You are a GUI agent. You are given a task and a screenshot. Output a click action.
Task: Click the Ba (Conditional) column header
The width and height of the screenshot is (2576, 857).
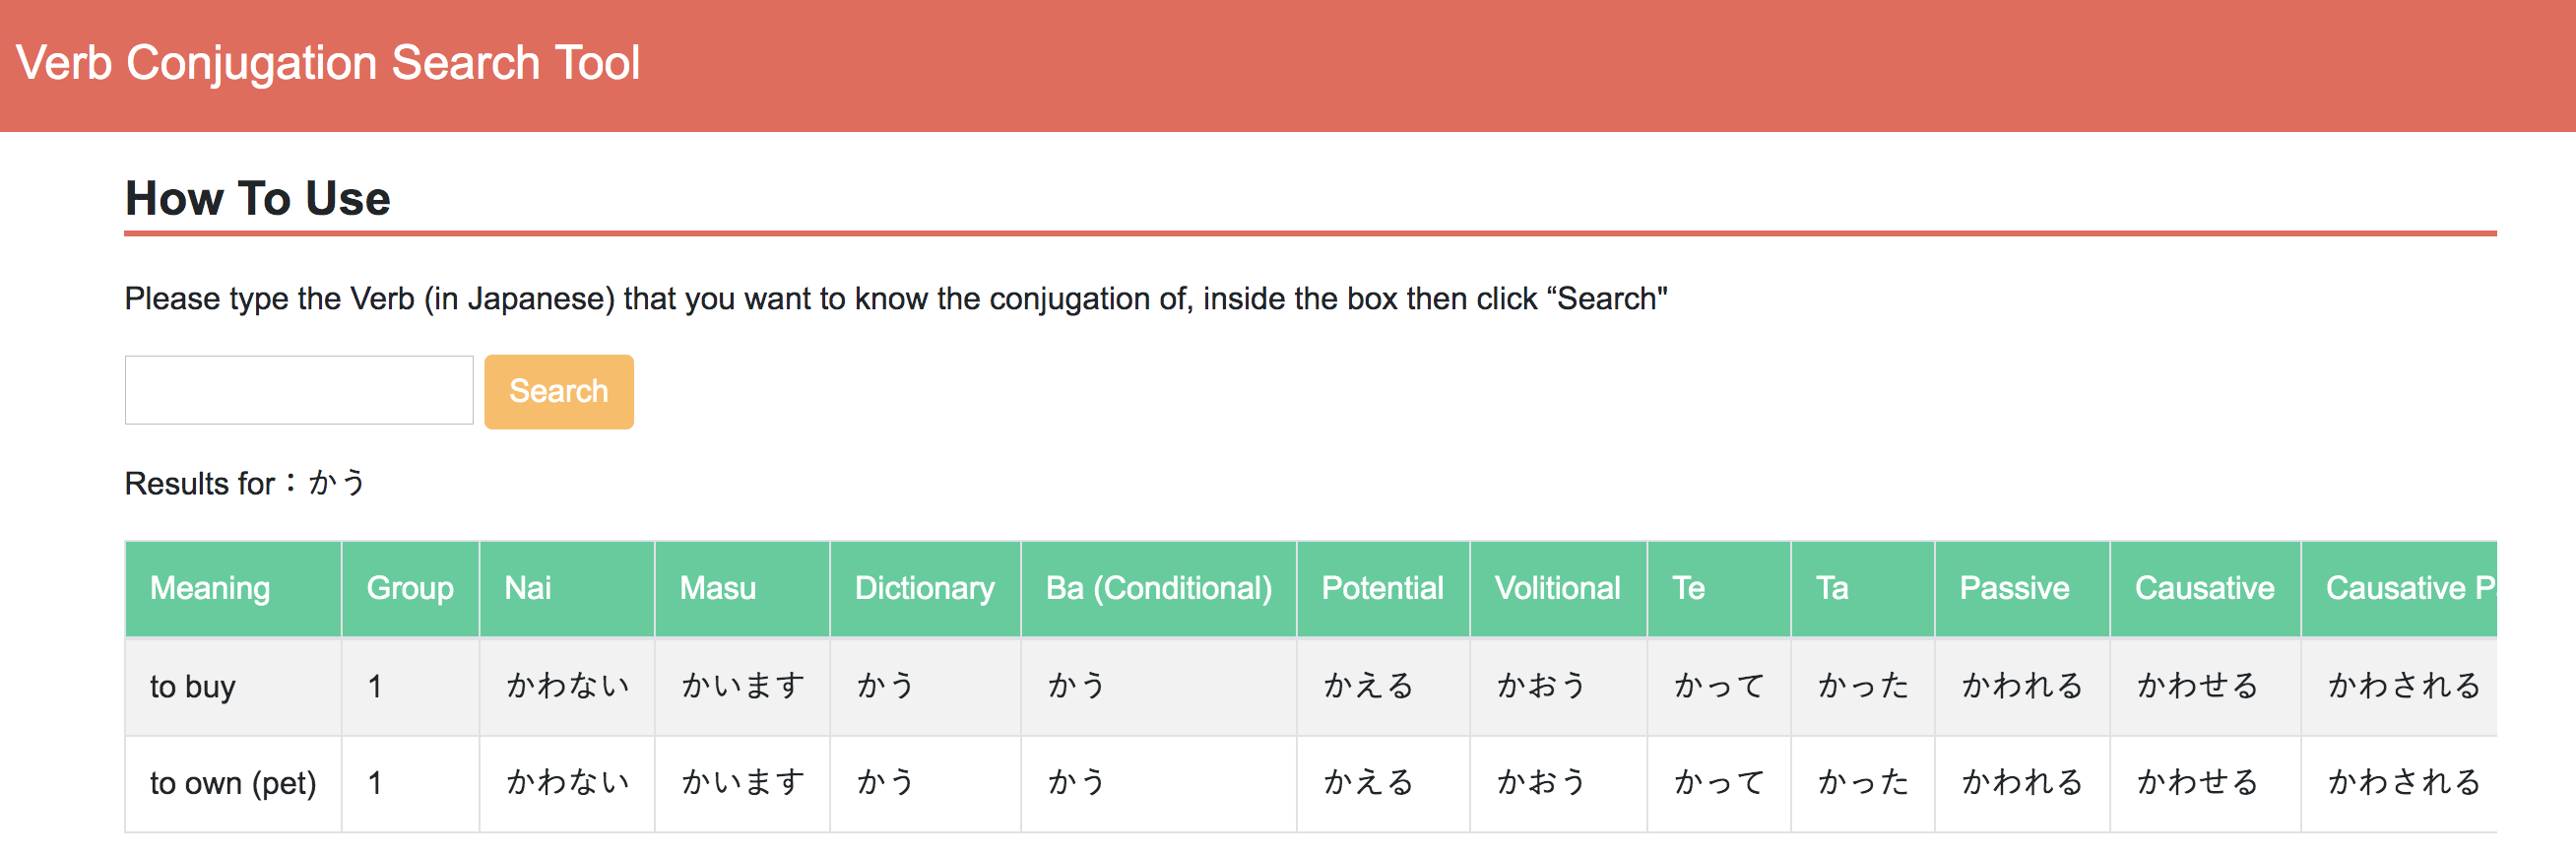pos(1158,588)
